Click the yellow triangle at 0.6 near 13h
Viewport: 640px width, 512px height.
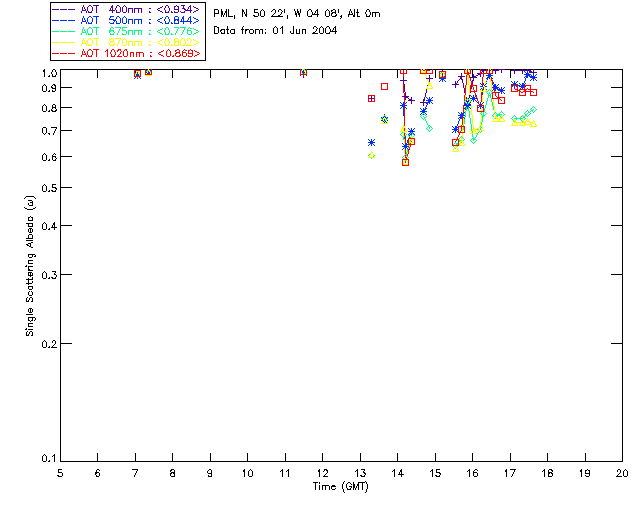pos(371,155)
